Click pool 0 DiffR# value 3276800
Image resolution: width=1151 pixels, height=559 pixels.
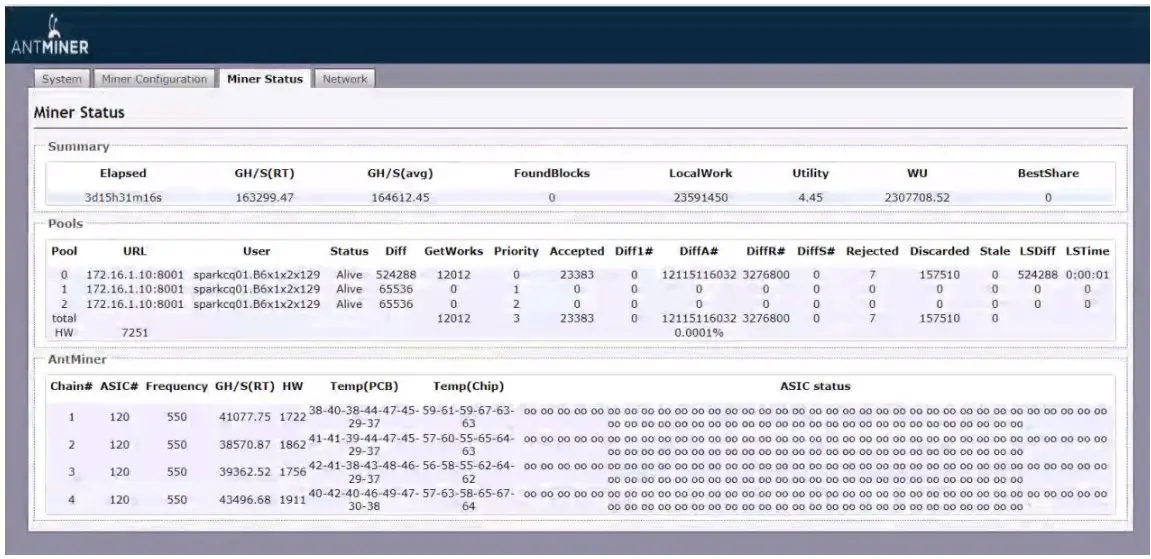[x=766, y=274]
